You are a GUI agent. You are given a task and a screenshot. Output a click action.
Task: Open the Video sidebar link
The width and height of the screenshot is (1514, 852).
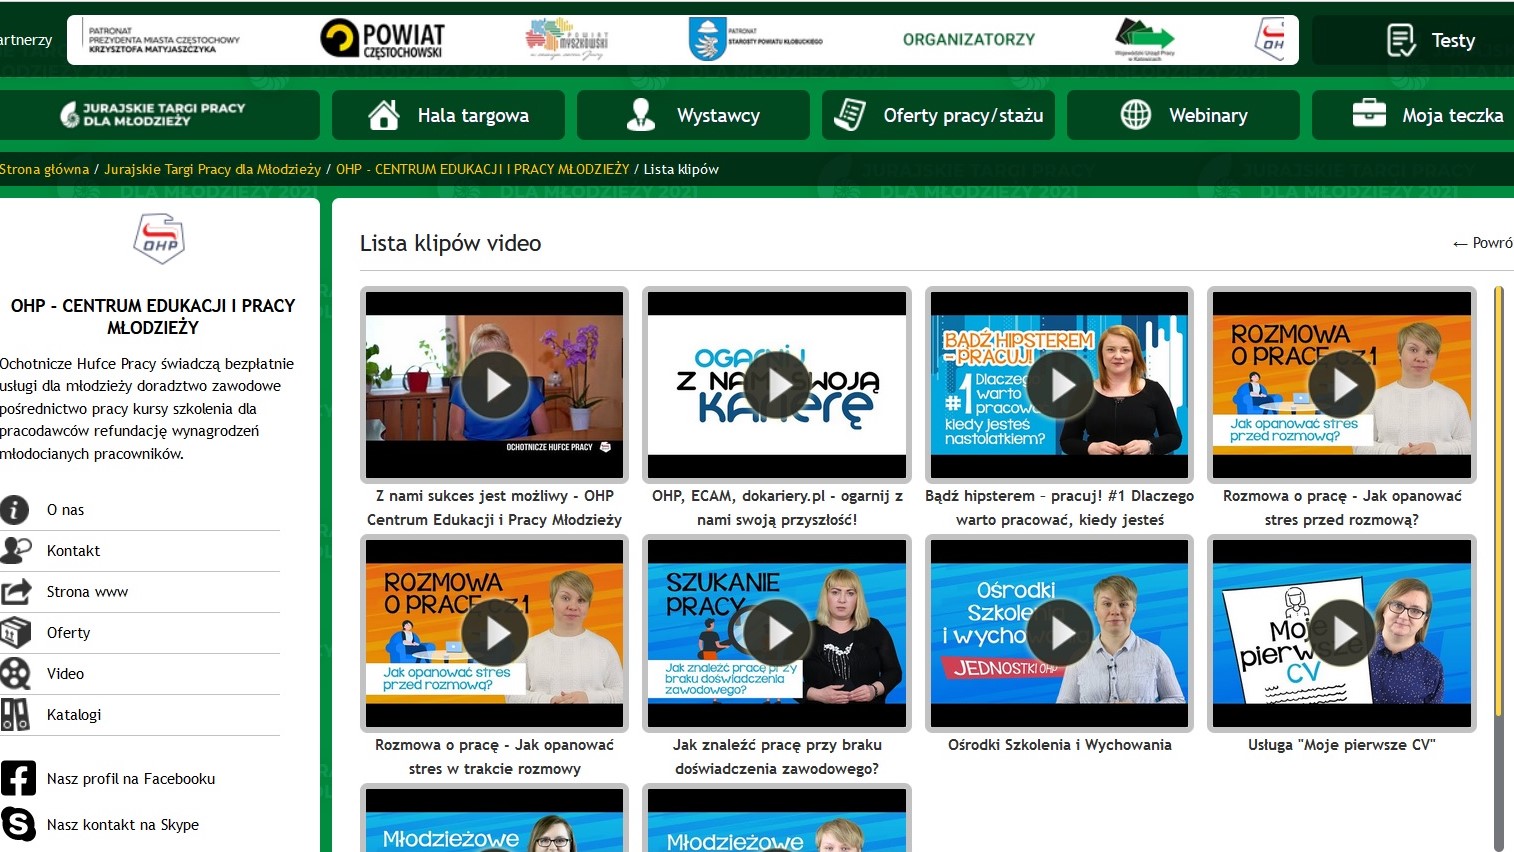pos(65,674)
